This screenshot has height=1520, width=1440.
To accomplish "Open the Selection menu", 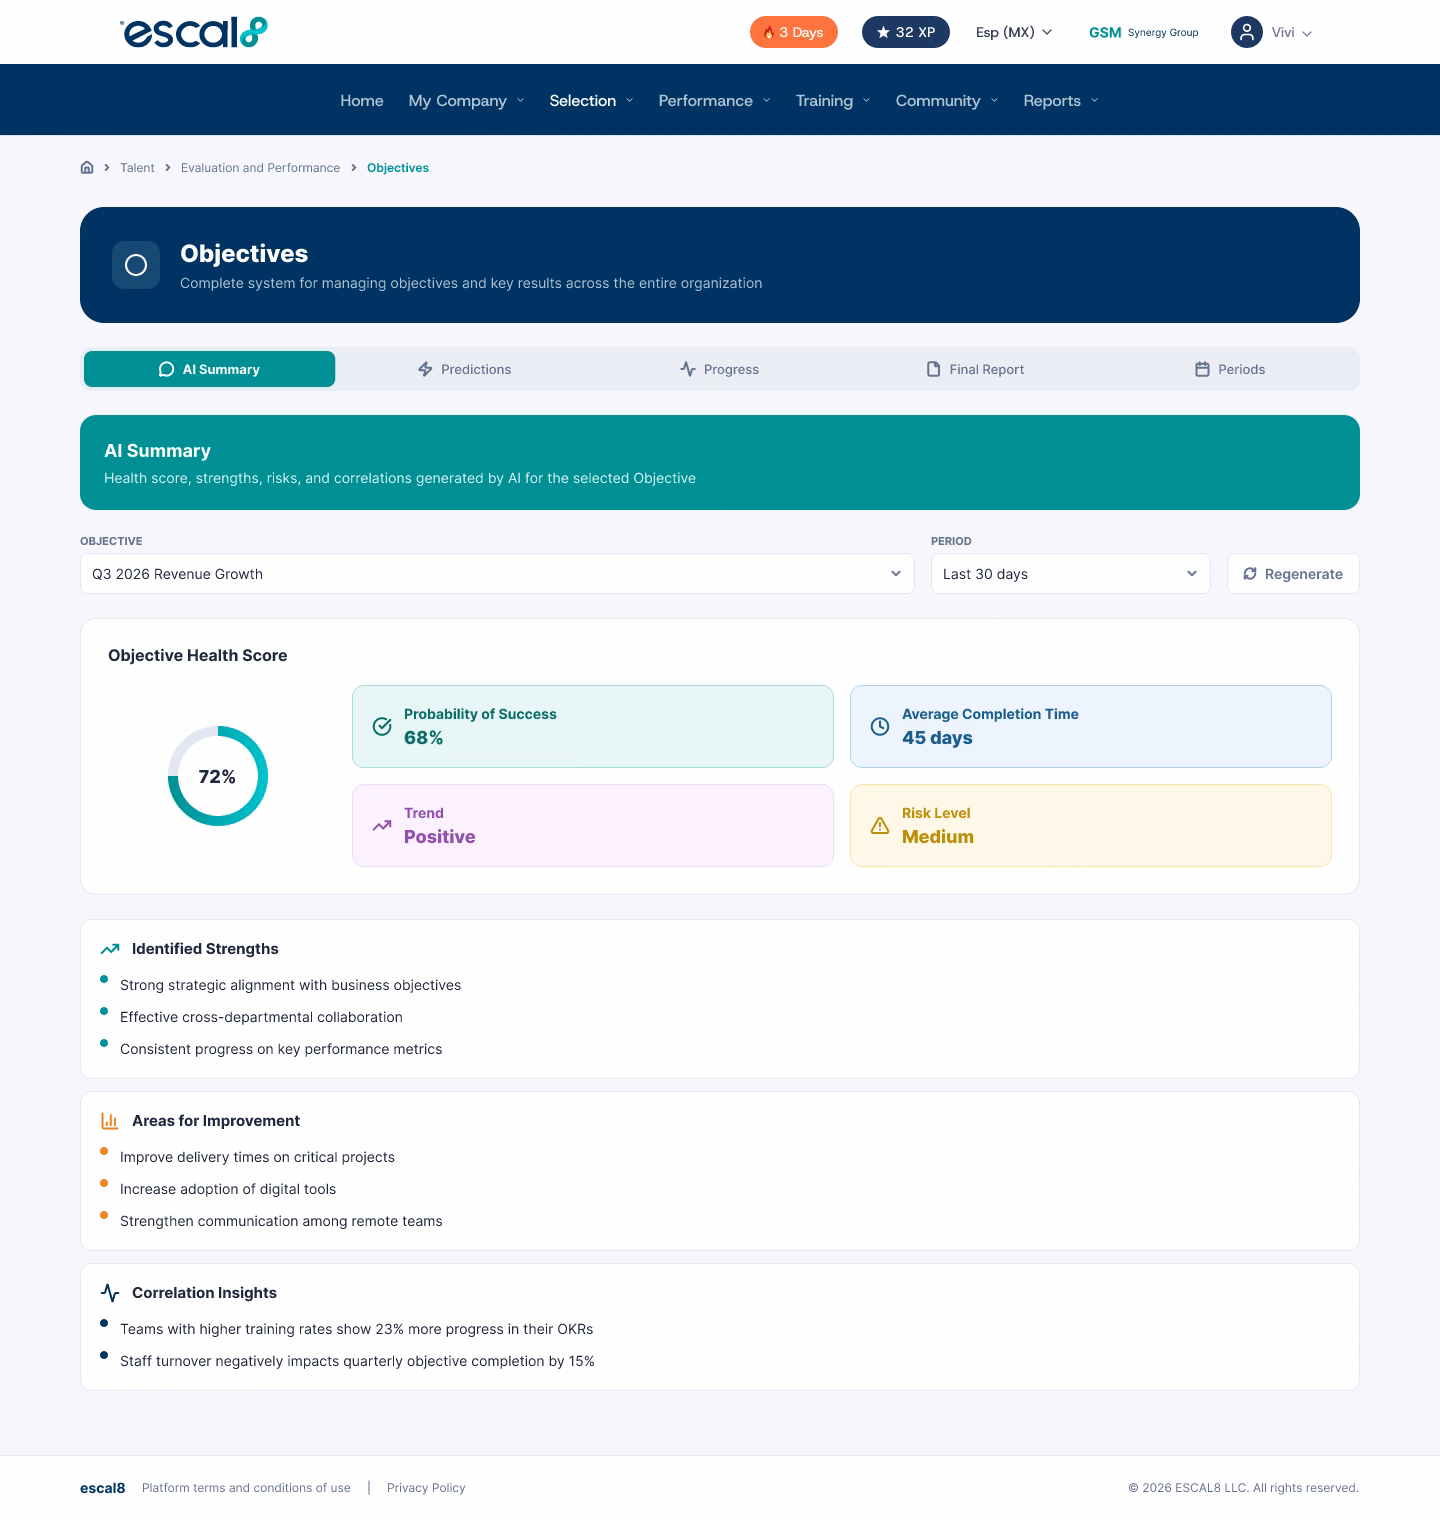I will pyautogui.click(x=591, y=100).
